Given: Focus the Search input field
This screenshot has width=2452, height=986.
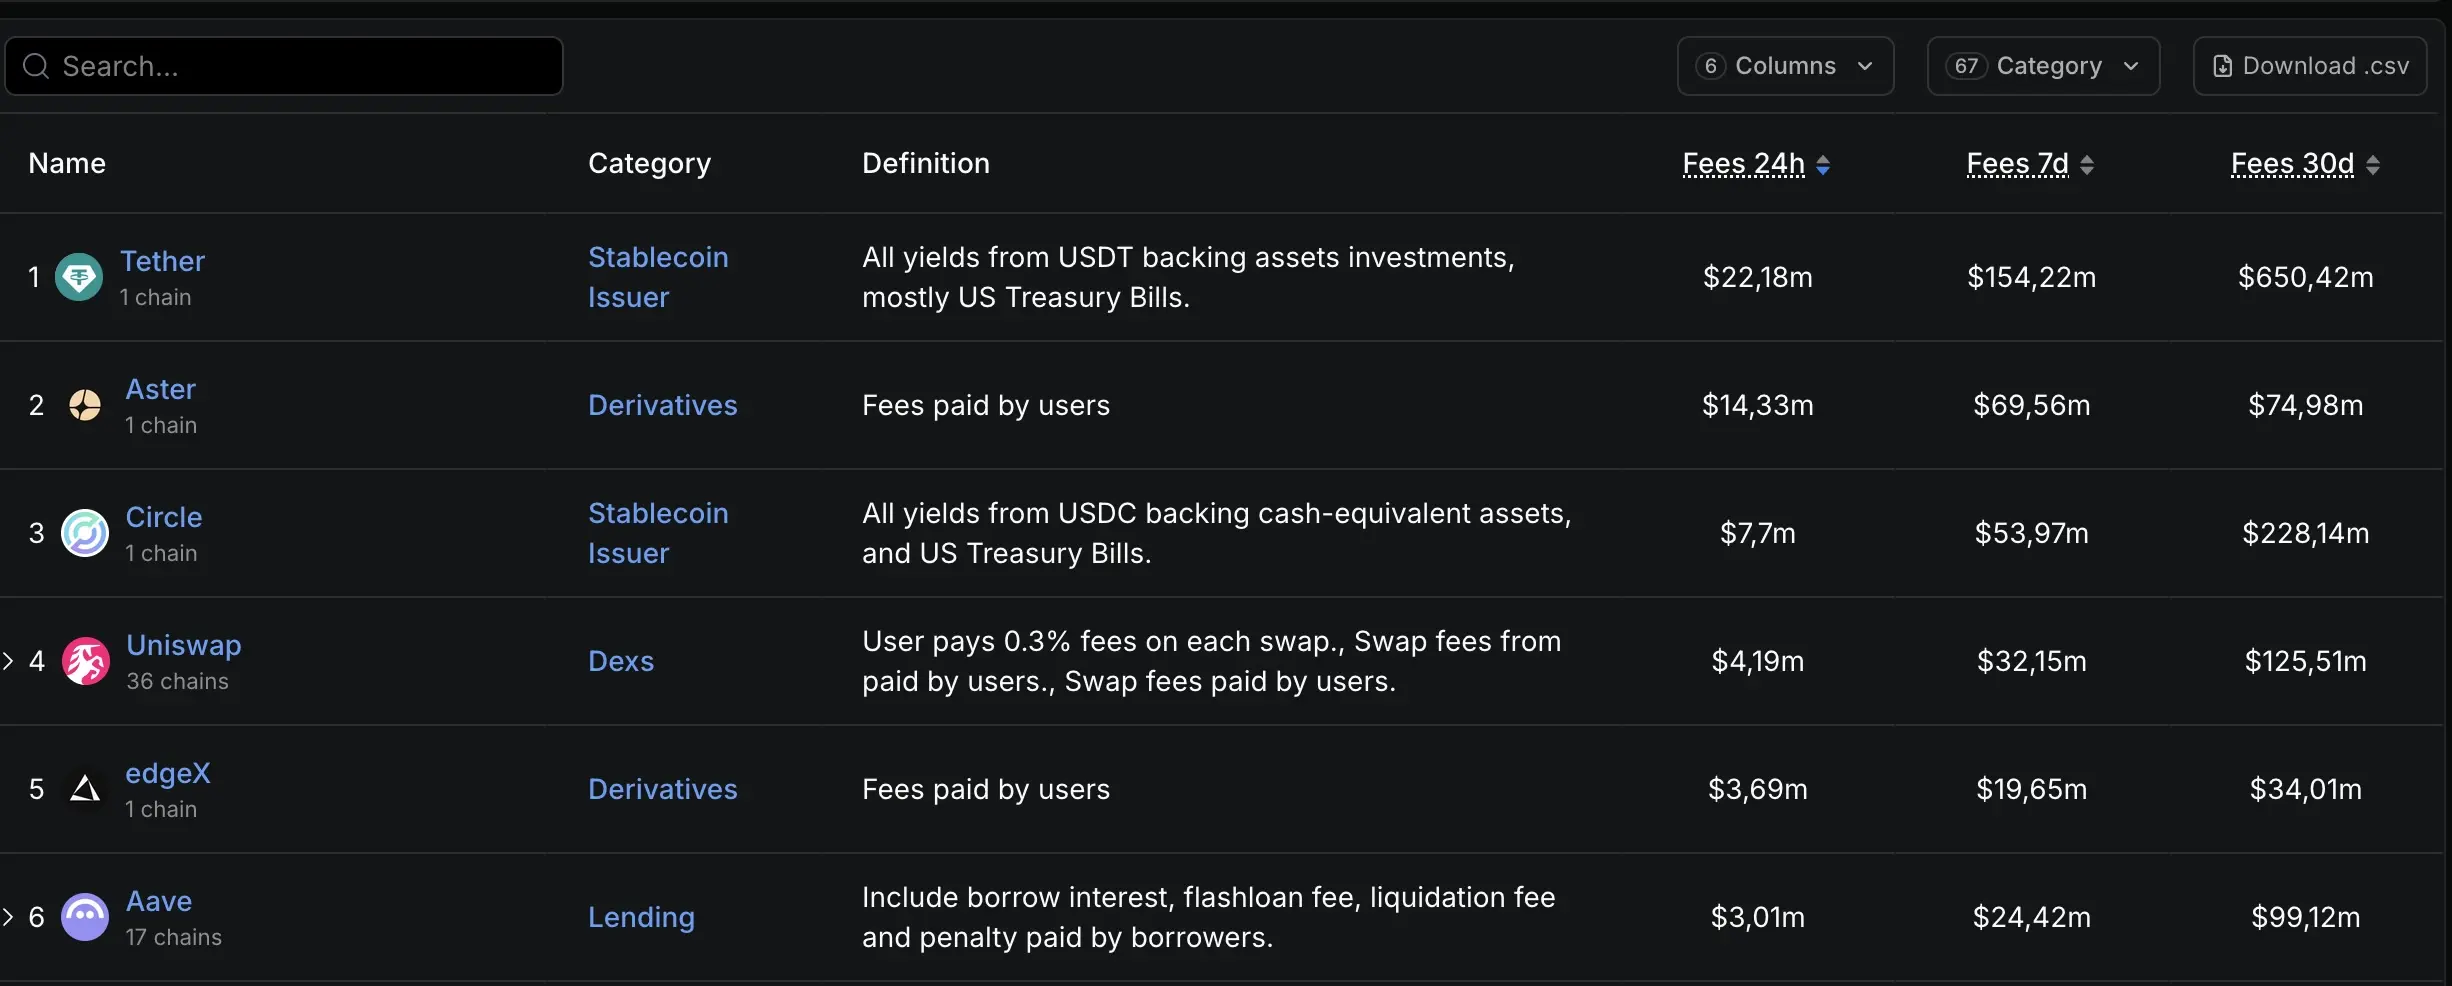Looking at the screenshot, I should click(284, 66).
